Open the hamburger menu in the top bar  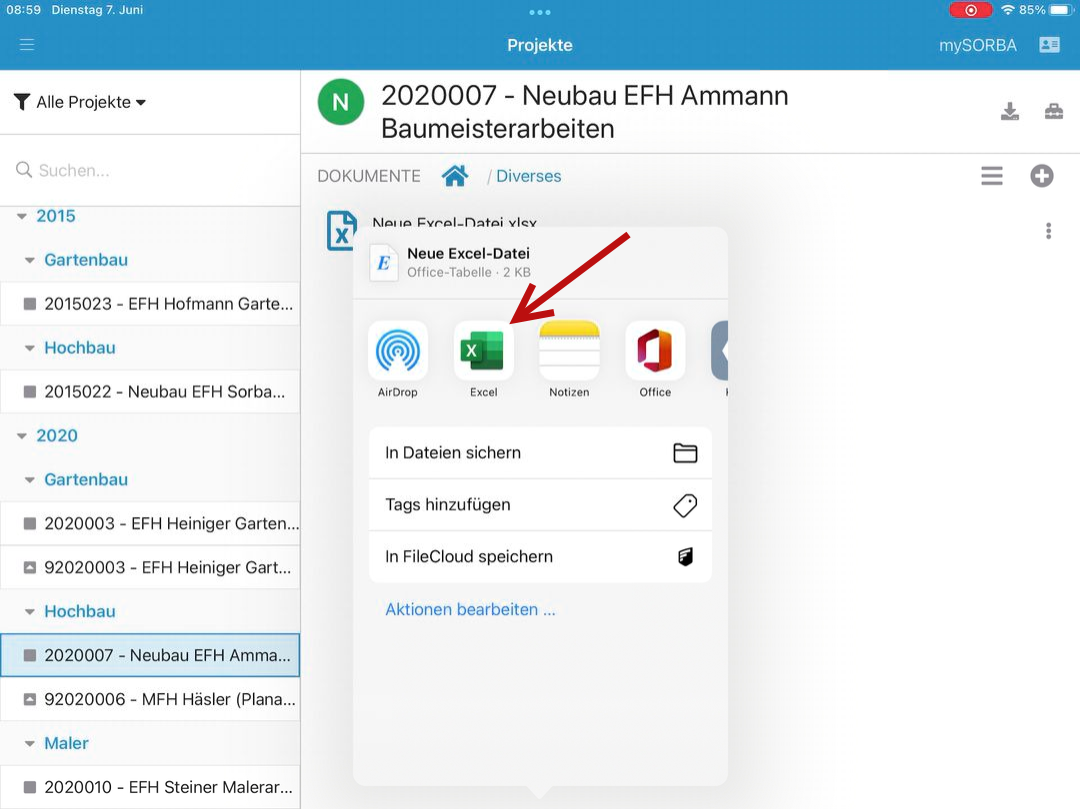tap(27, 45)
